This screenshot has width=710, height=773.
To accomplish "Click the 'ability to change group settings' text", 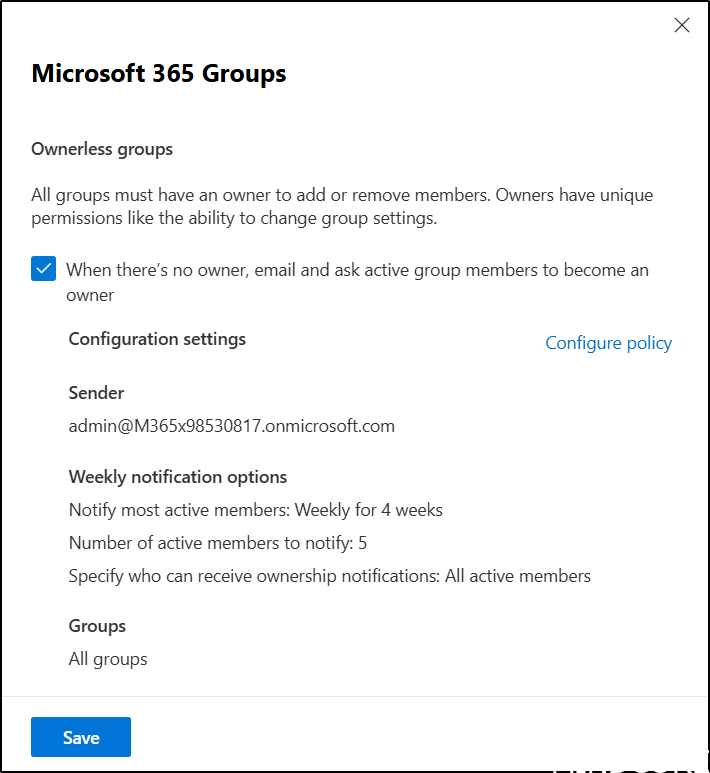I will (320, 218).
